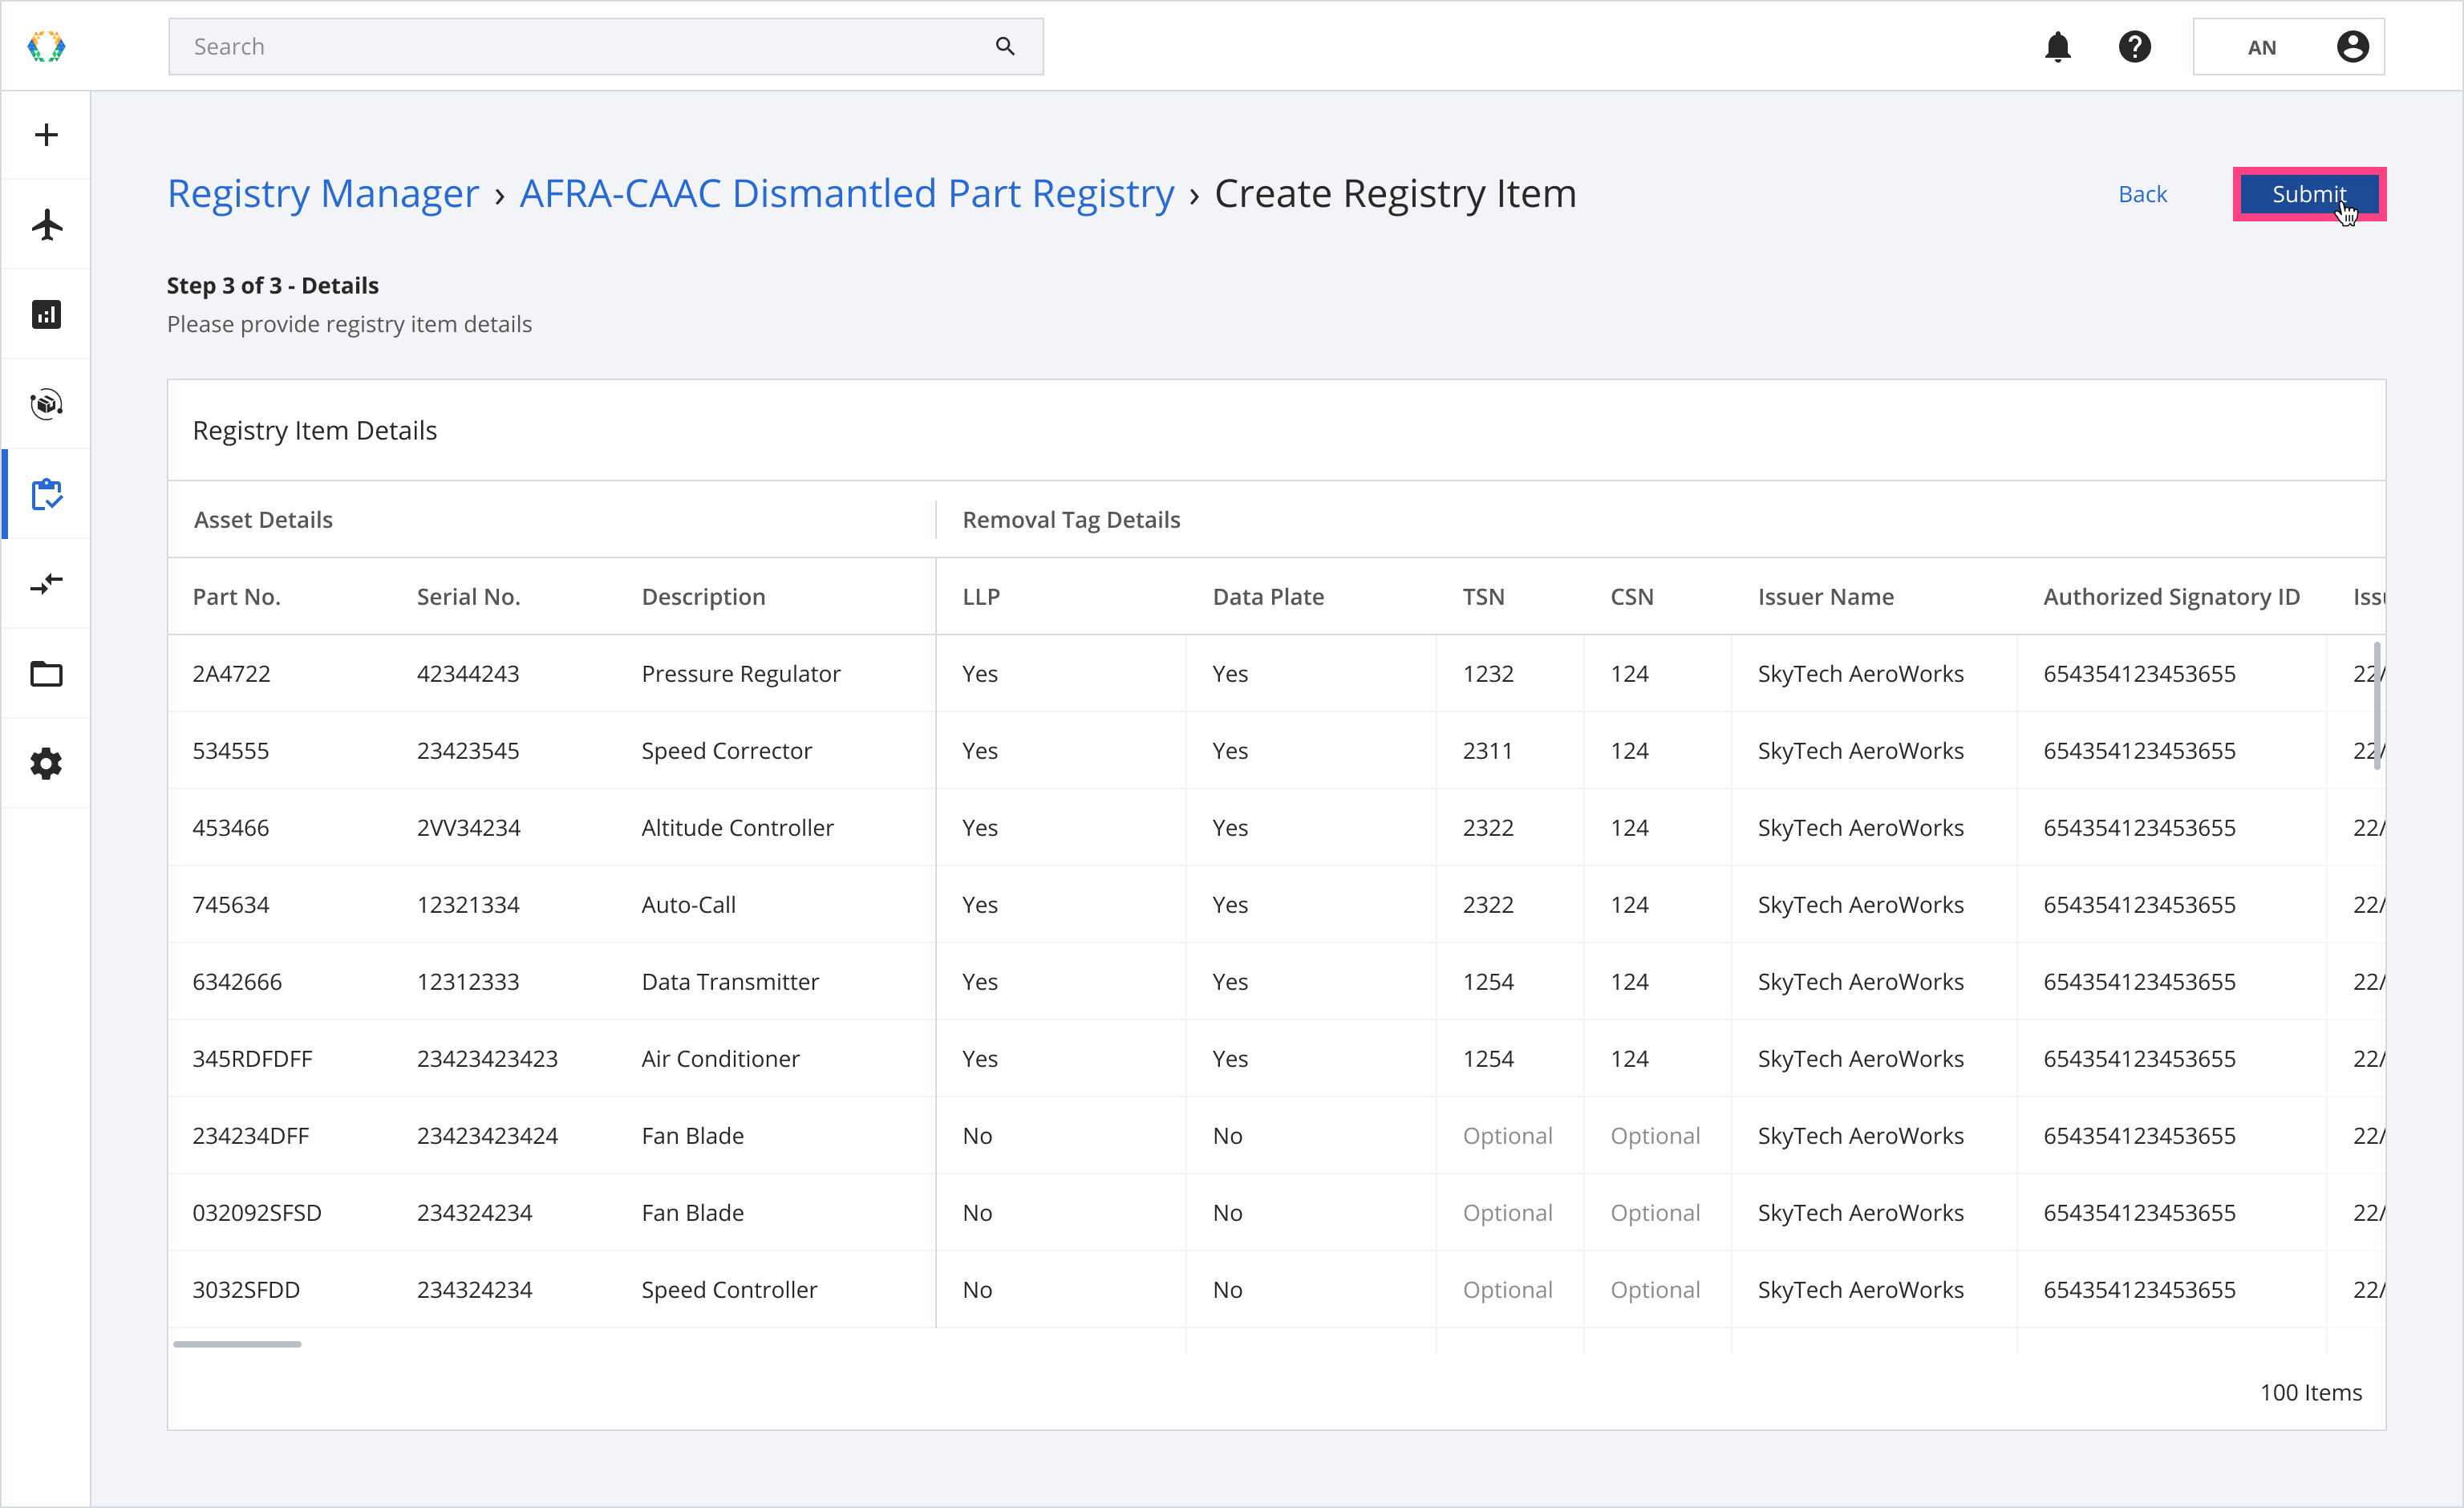This screenshot has width=2464, height=1508.
Task: Click the notifications bell icon
Action: 2057,47
